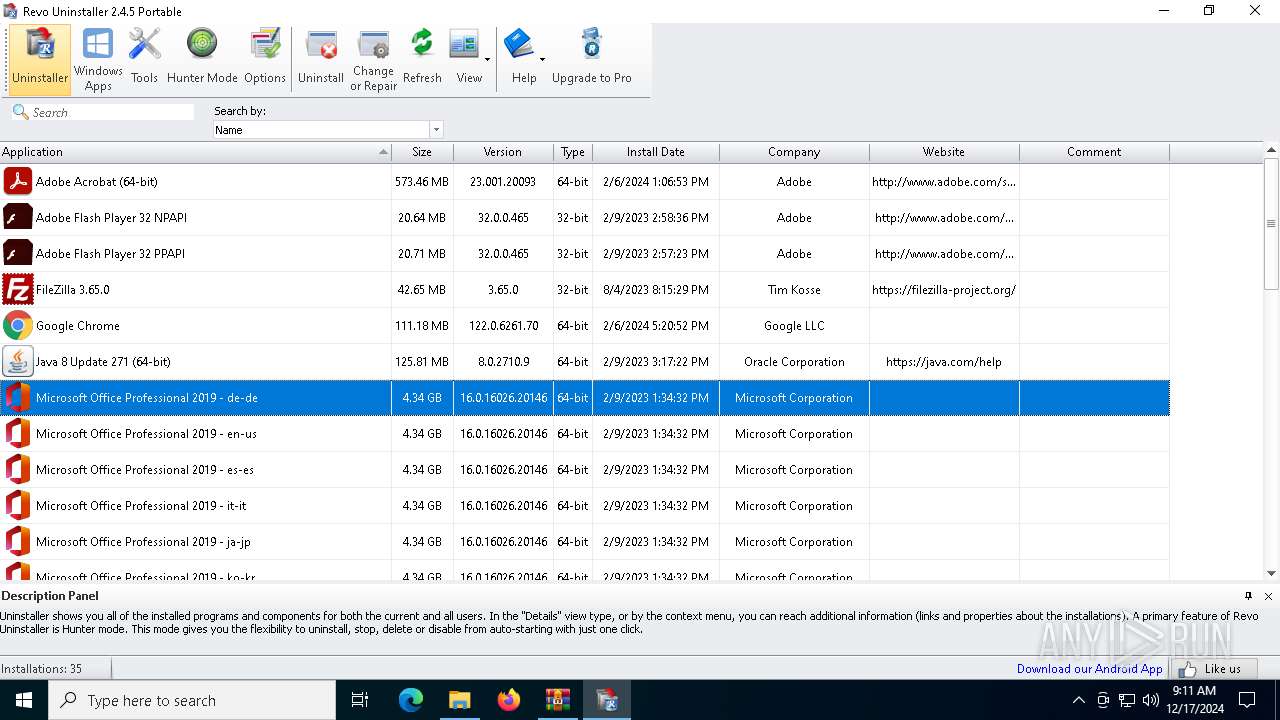The image size is (1280, 720).
Task: Click the Like us button
Action: pyautogui.click(x=1214, y=669)
